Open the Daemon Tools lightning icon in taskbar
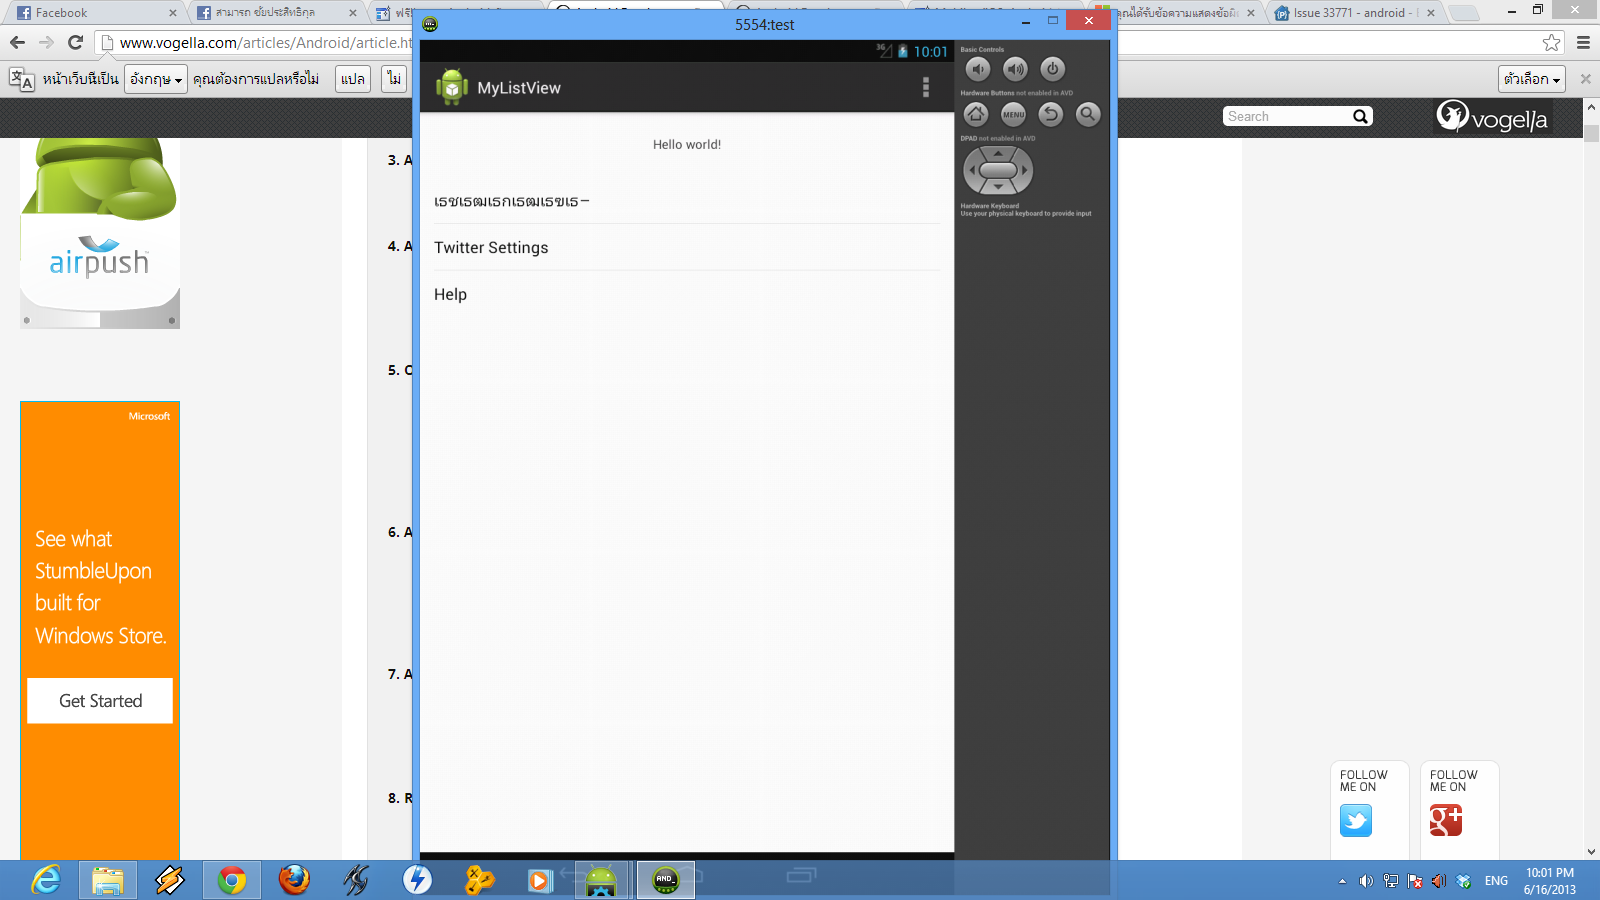 [417, 880]
